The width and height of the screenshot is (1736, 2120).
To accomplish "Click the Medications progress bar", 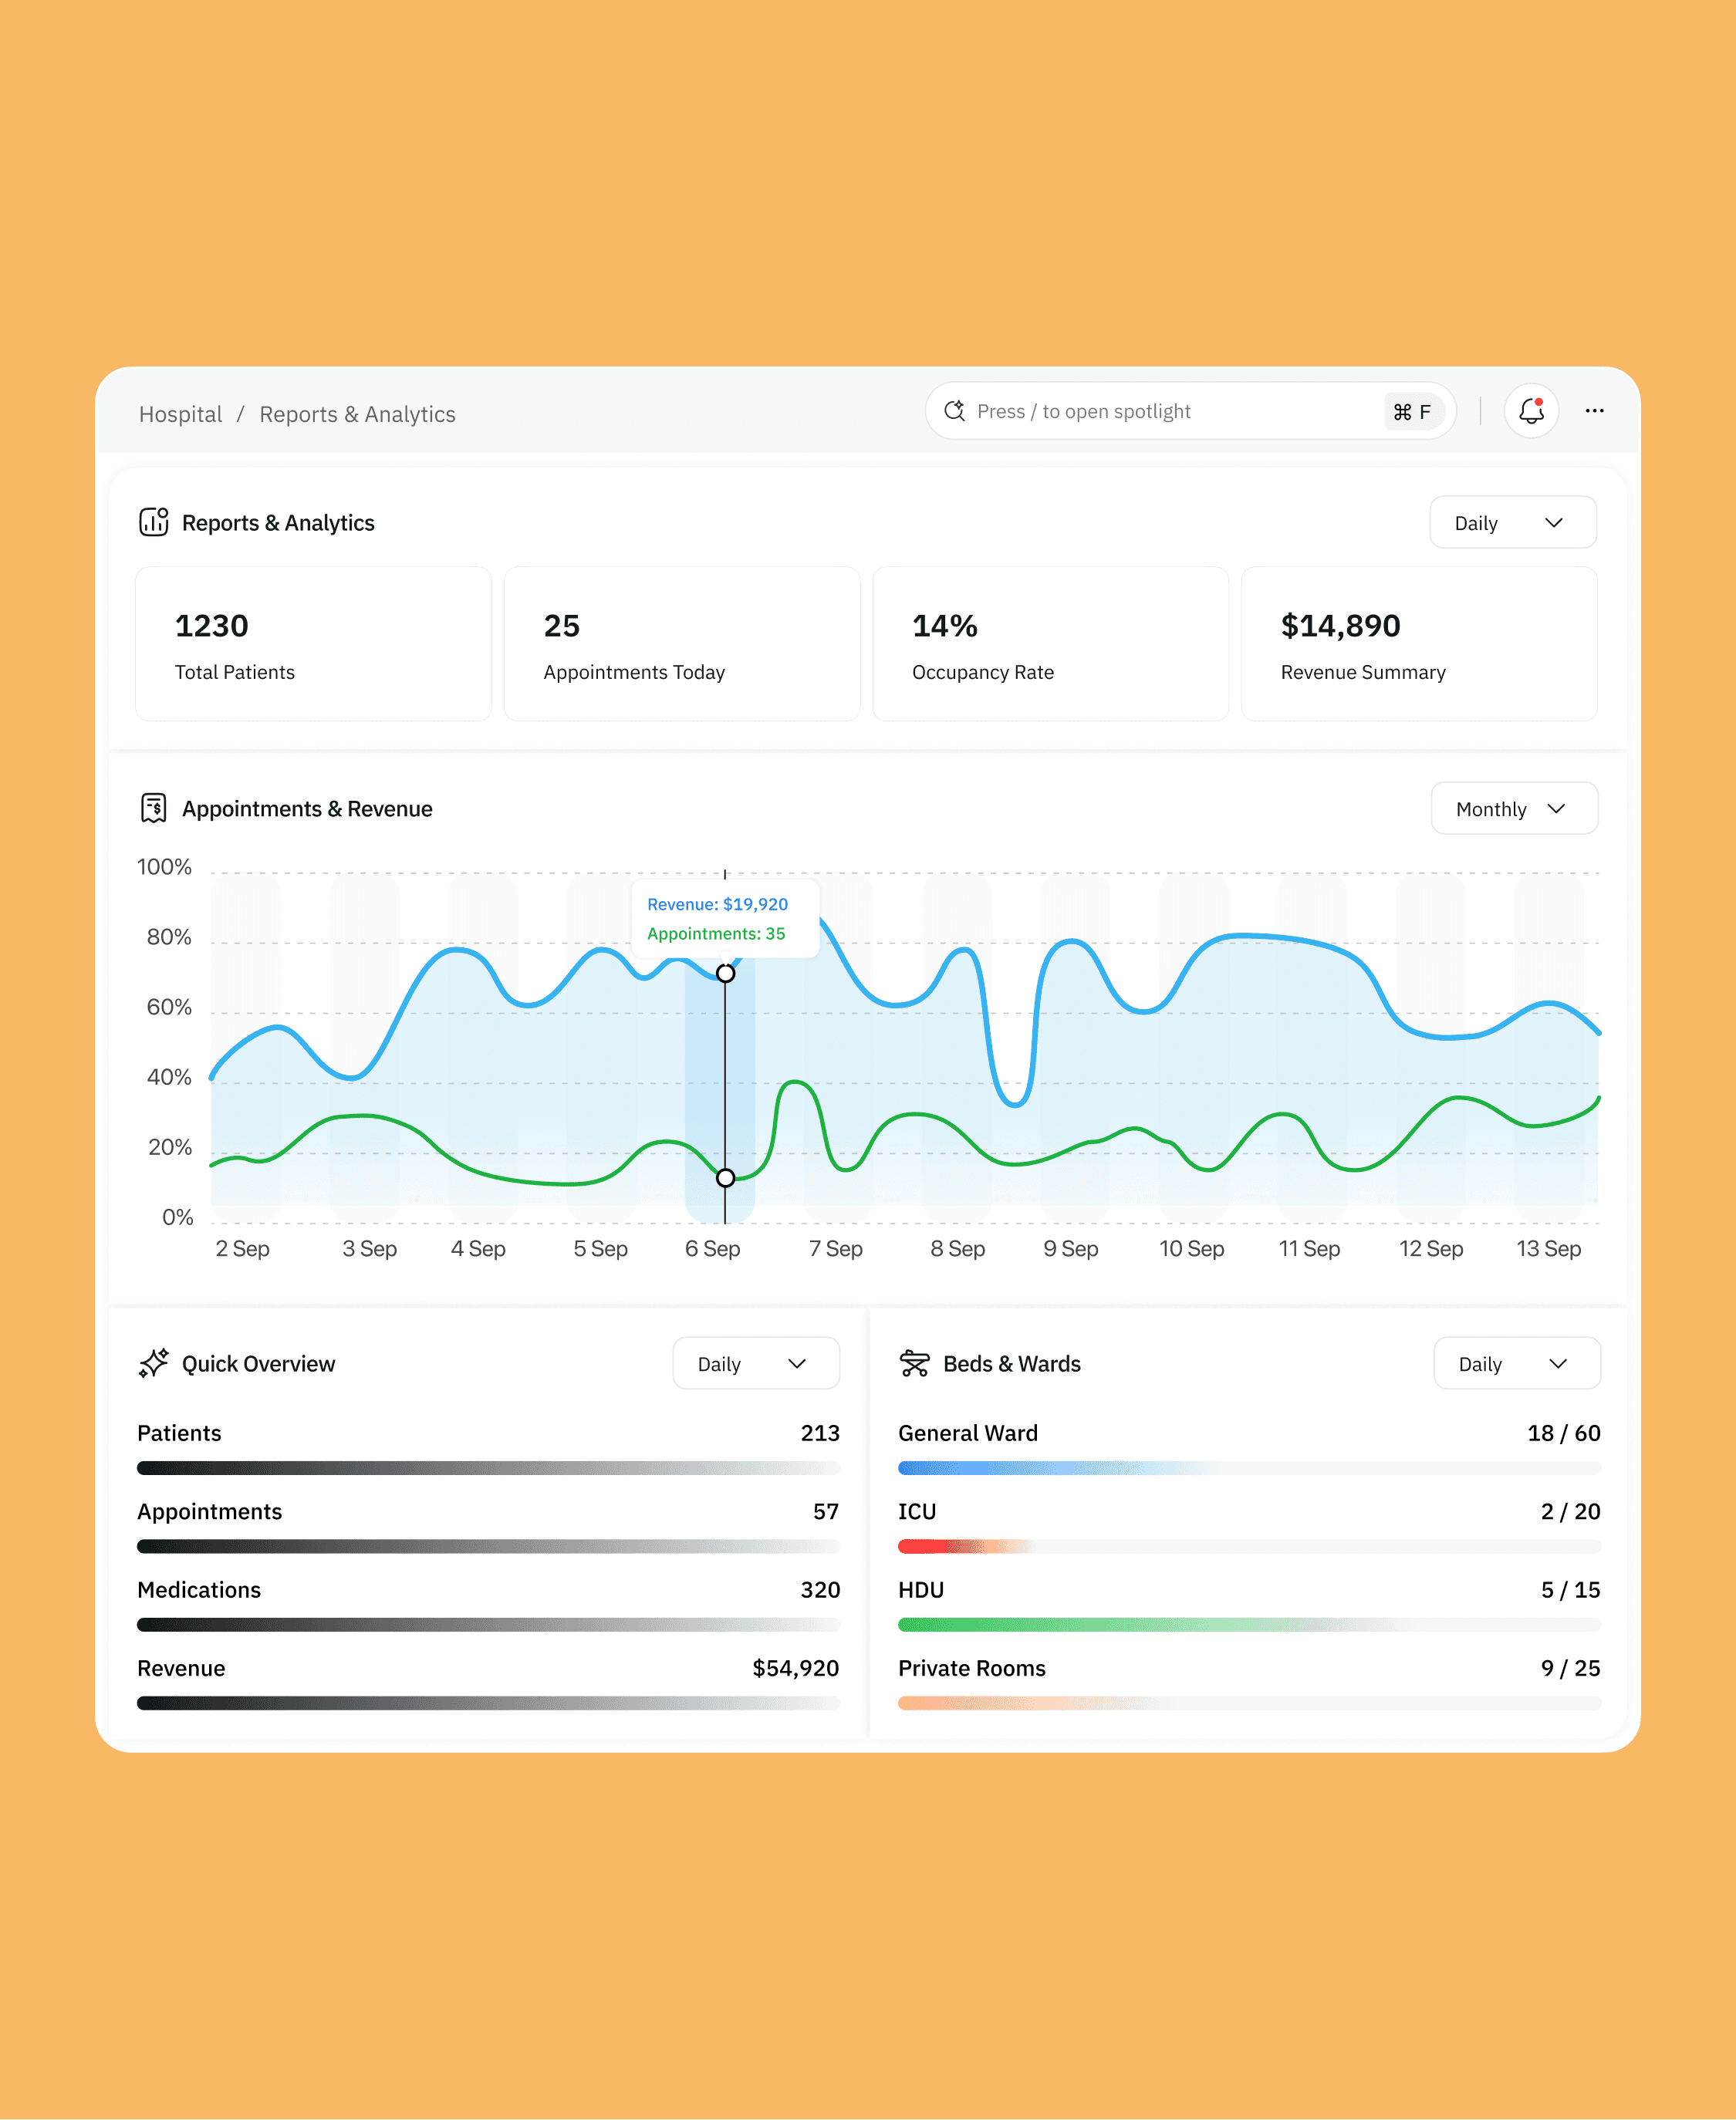I will pyautogui.click(x=488, y=1624).
